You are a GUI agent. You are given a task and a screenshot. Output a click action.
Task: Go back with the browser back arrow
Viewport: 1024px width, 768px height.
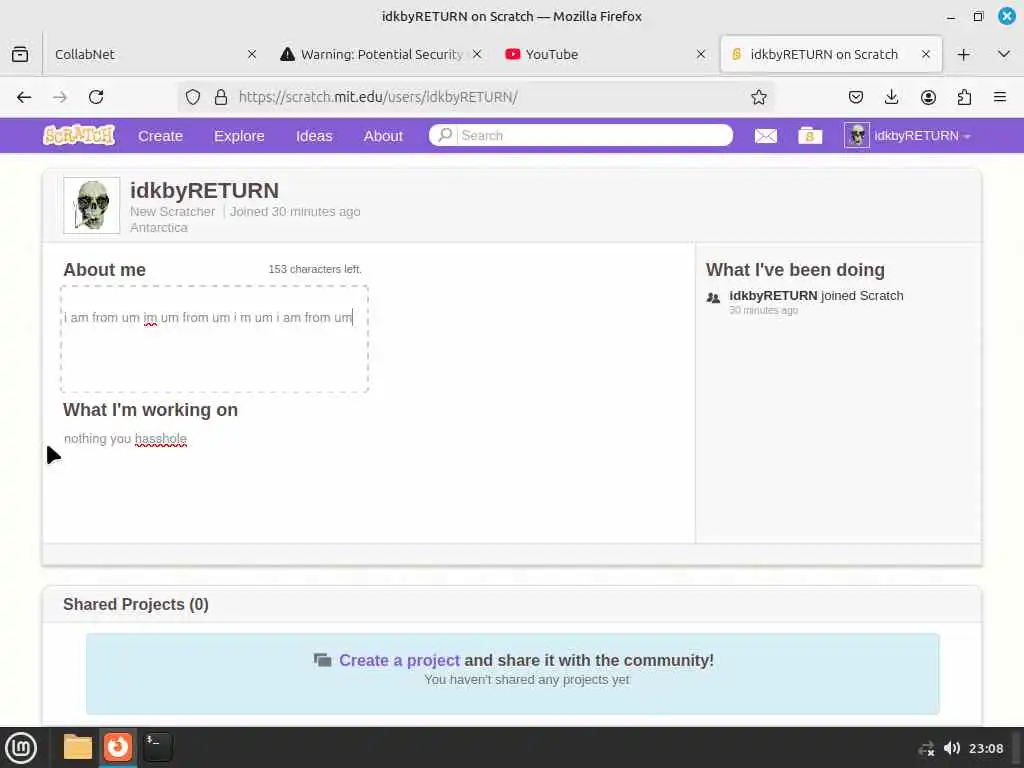(x=24, y=97)
